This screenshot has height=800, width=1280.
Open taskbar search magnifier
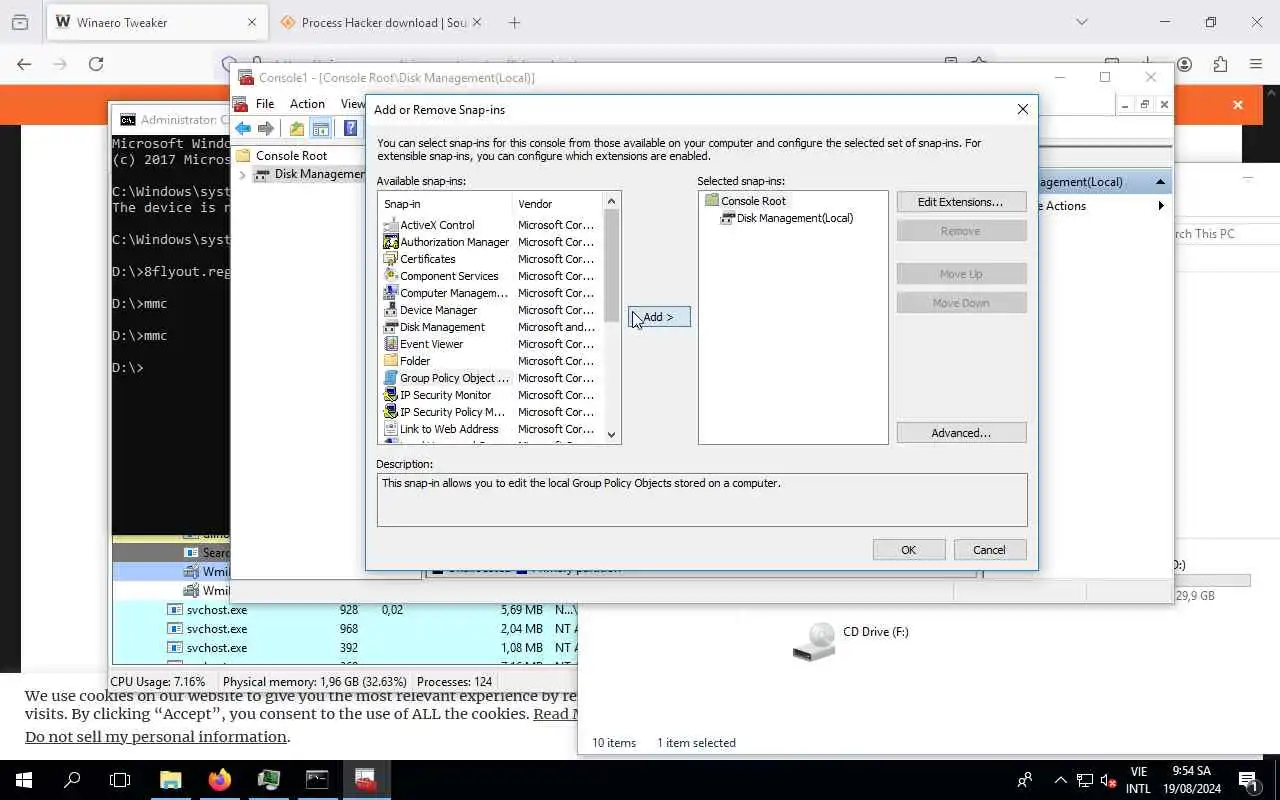(72, 780)
